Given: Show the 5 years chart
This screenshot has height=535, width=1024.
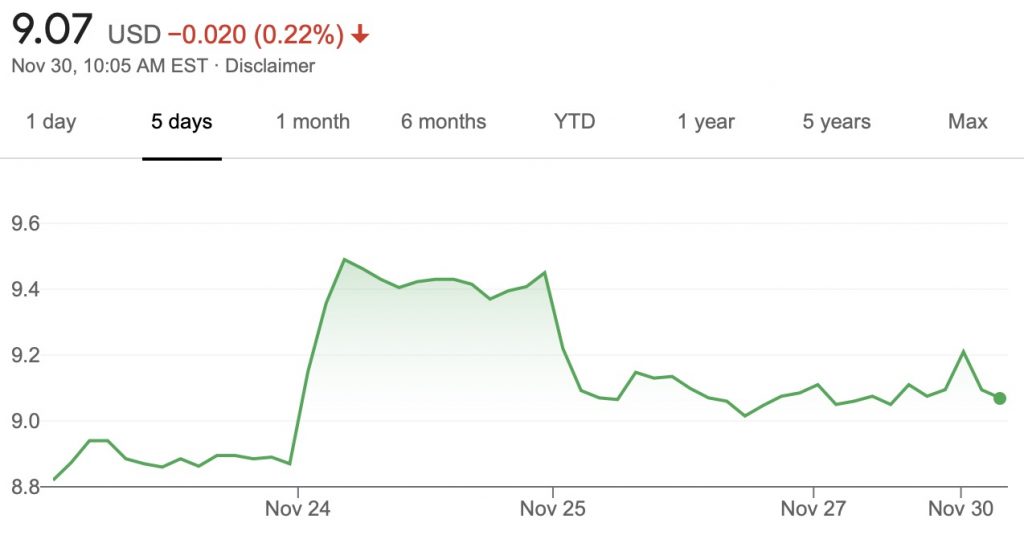Looking at the screenshot, I should tap(836, 122).
